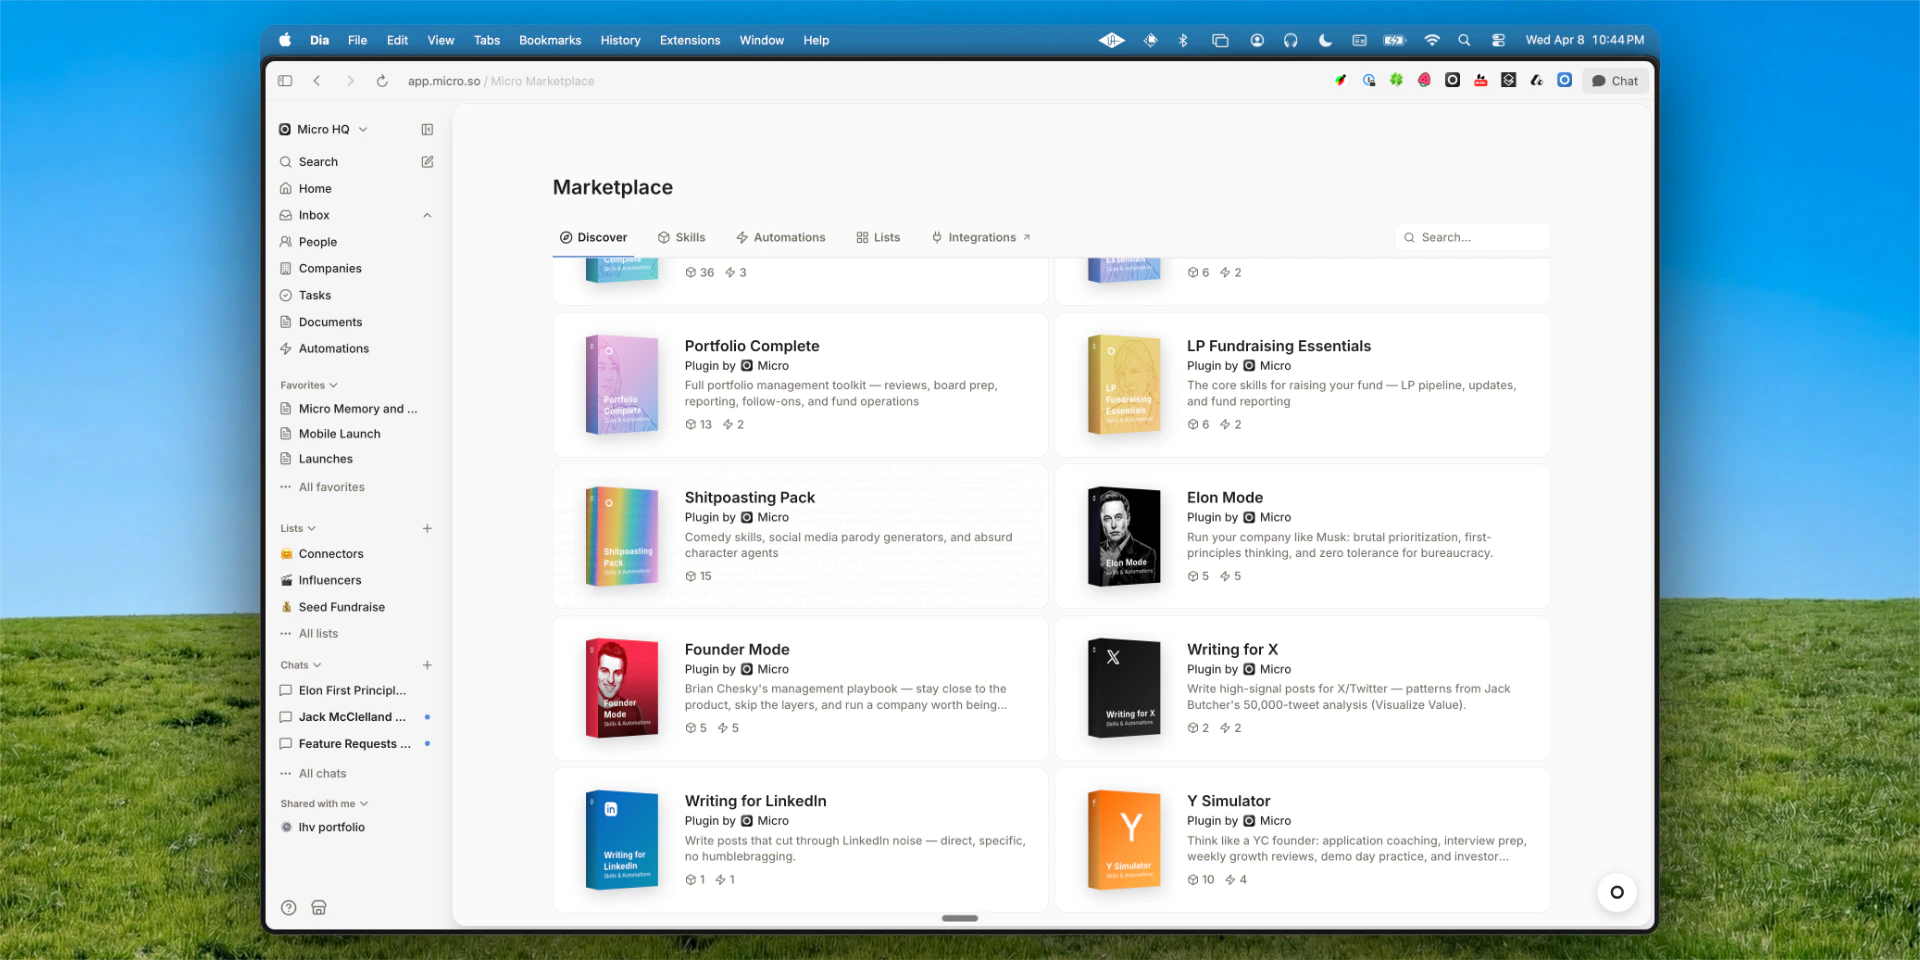
Task: Go back with the left arrow
Action: (317, 81)
